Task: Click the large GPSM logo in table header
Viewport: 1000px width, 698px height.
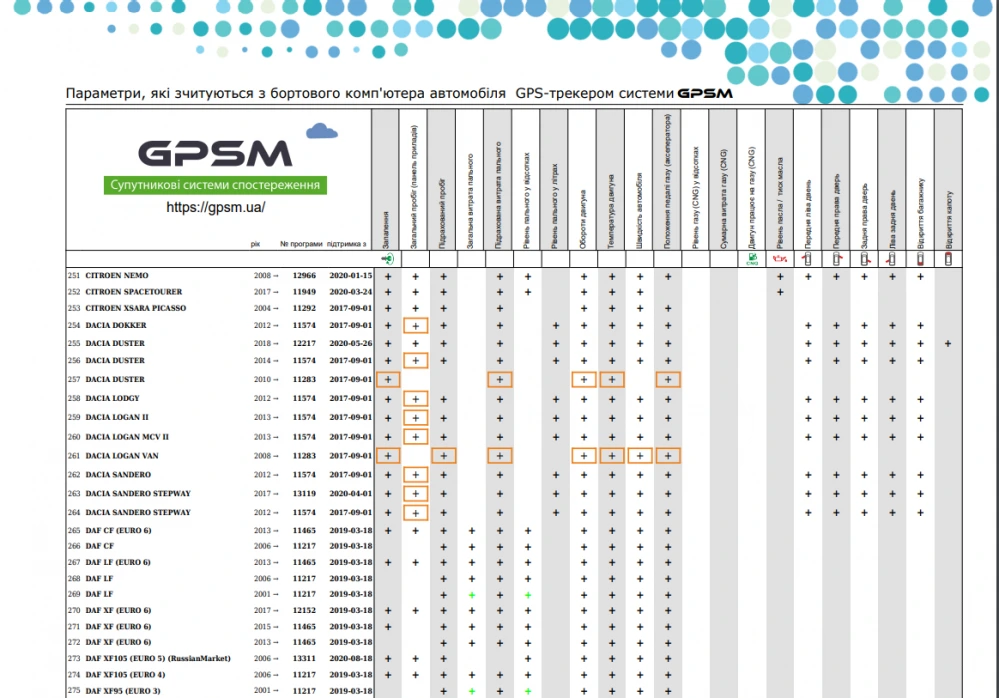Action: [214, 153]
